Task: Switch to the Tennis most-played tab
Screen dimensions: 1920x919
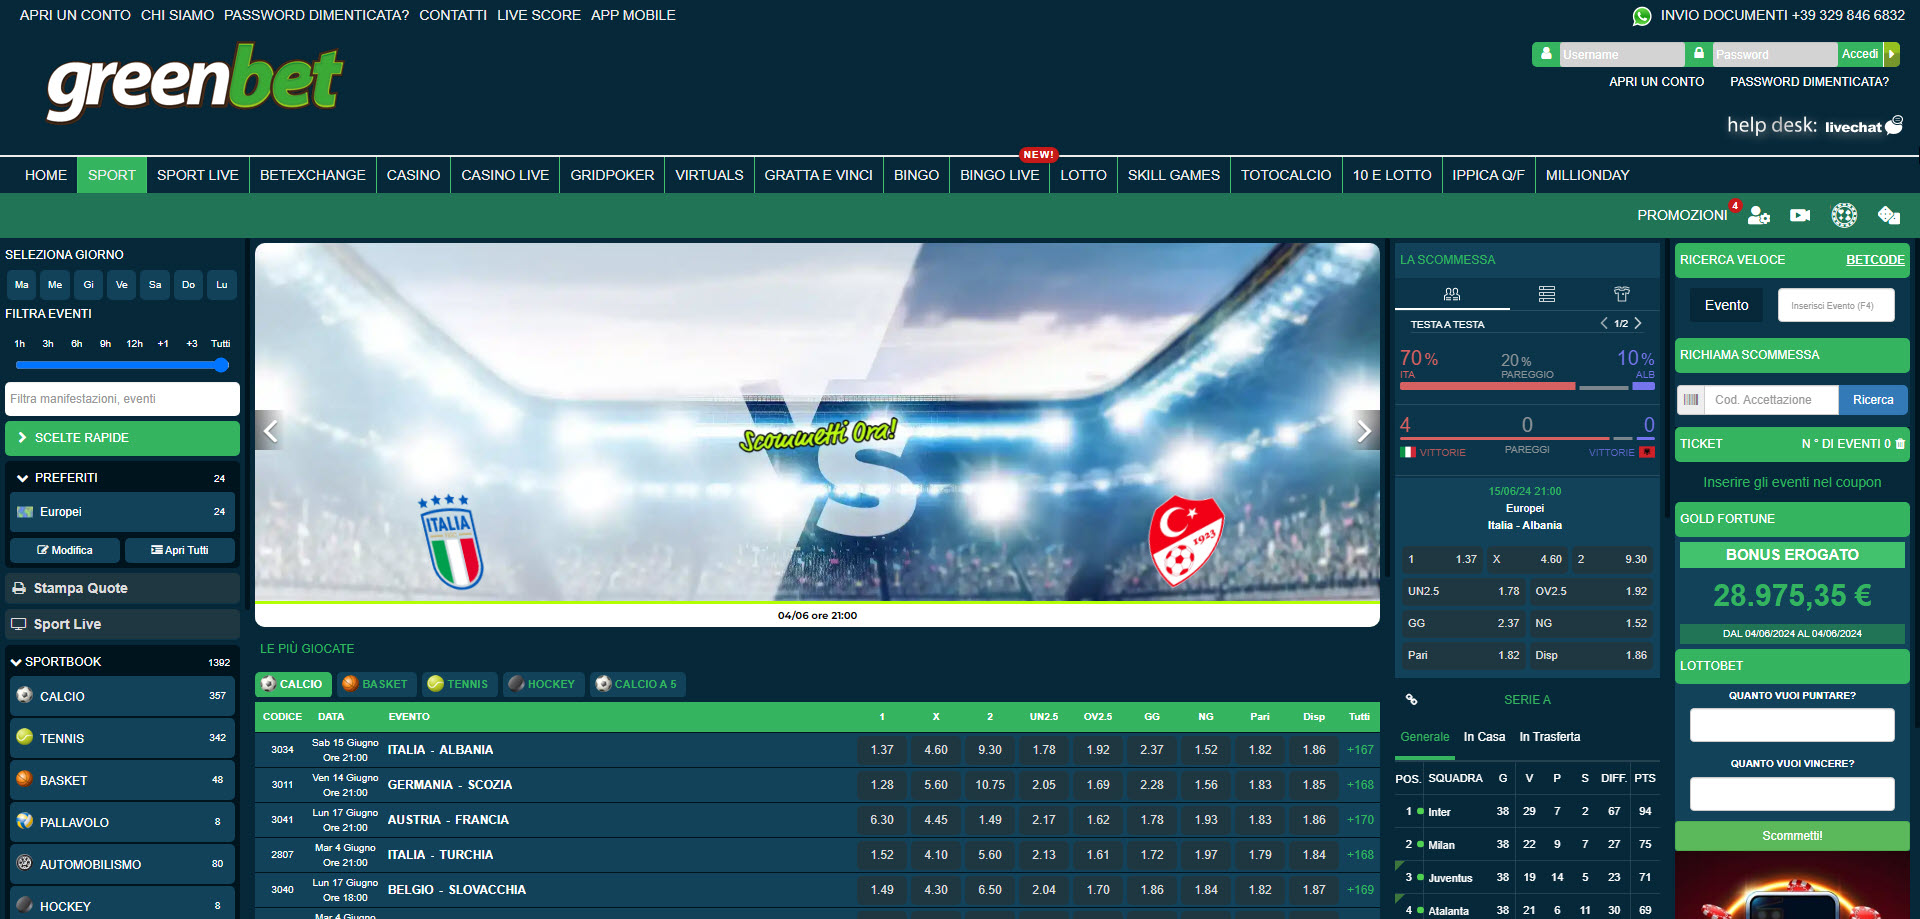Action: click(x=458, y=684)
